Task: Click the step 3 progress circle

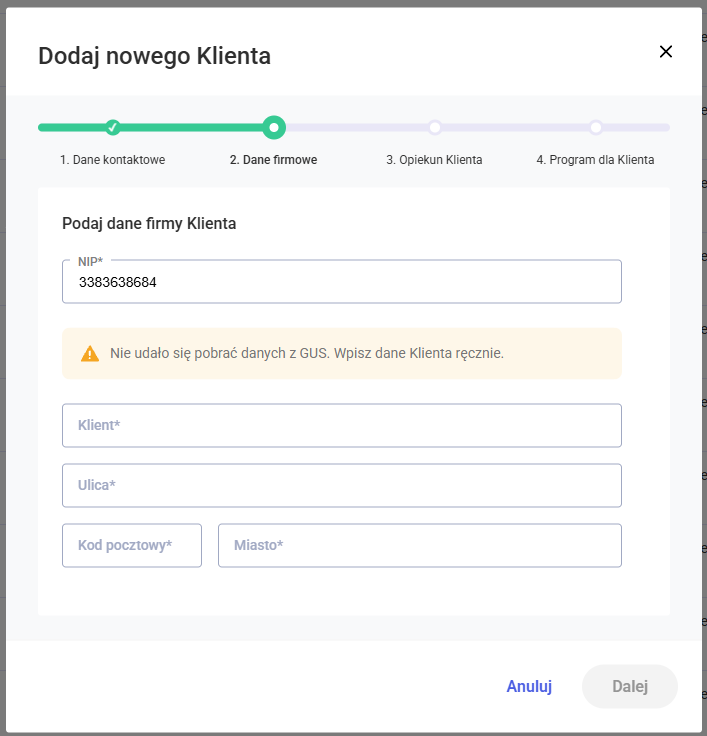Action: 435,127
